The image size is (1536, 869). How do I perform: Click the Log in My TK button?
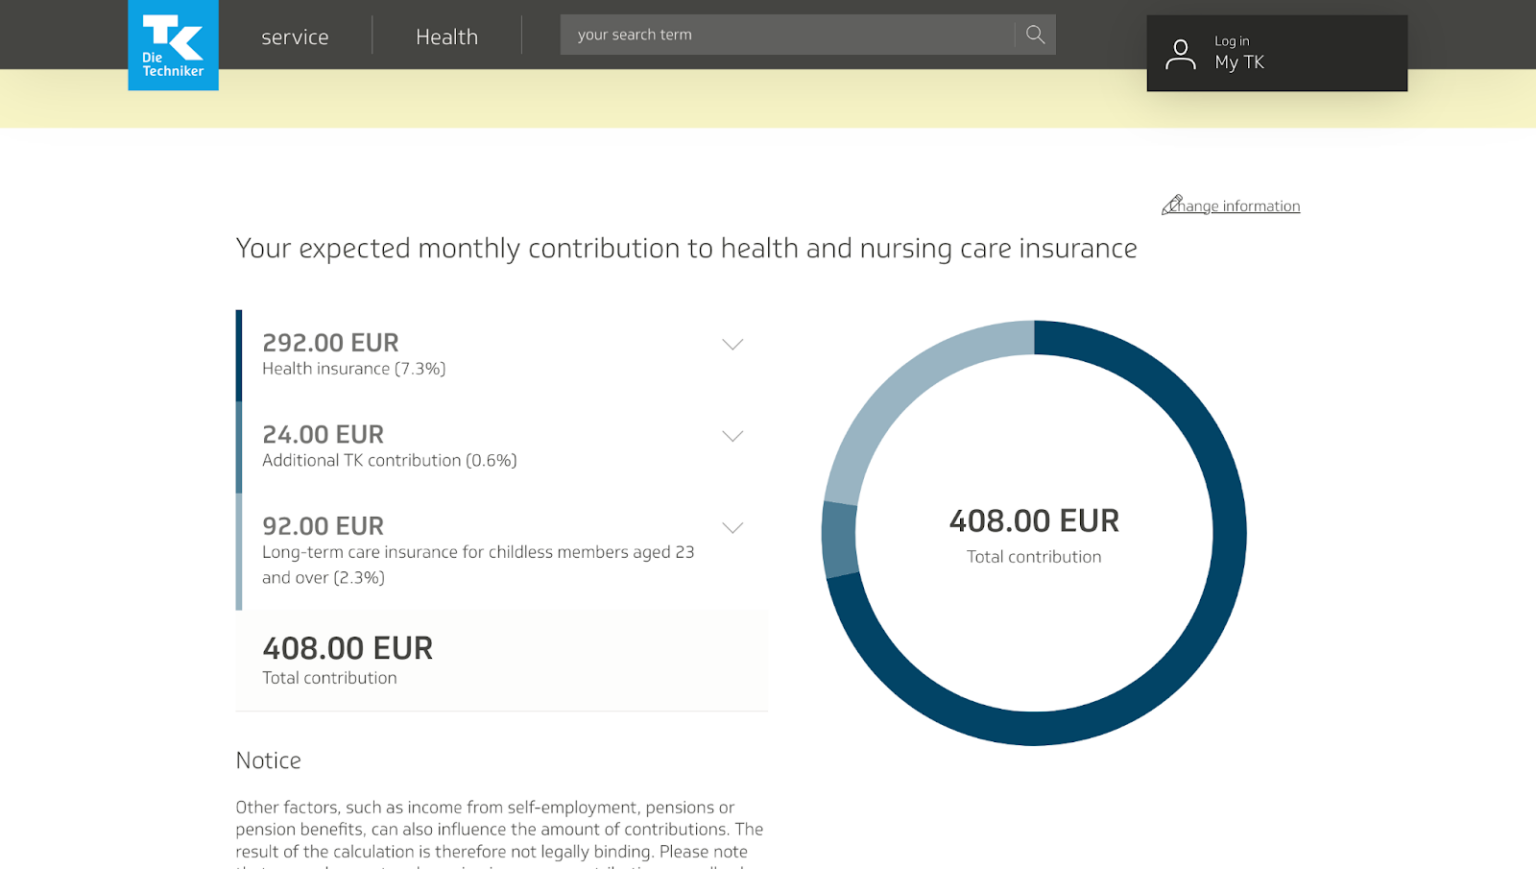tap(1276, 52)
